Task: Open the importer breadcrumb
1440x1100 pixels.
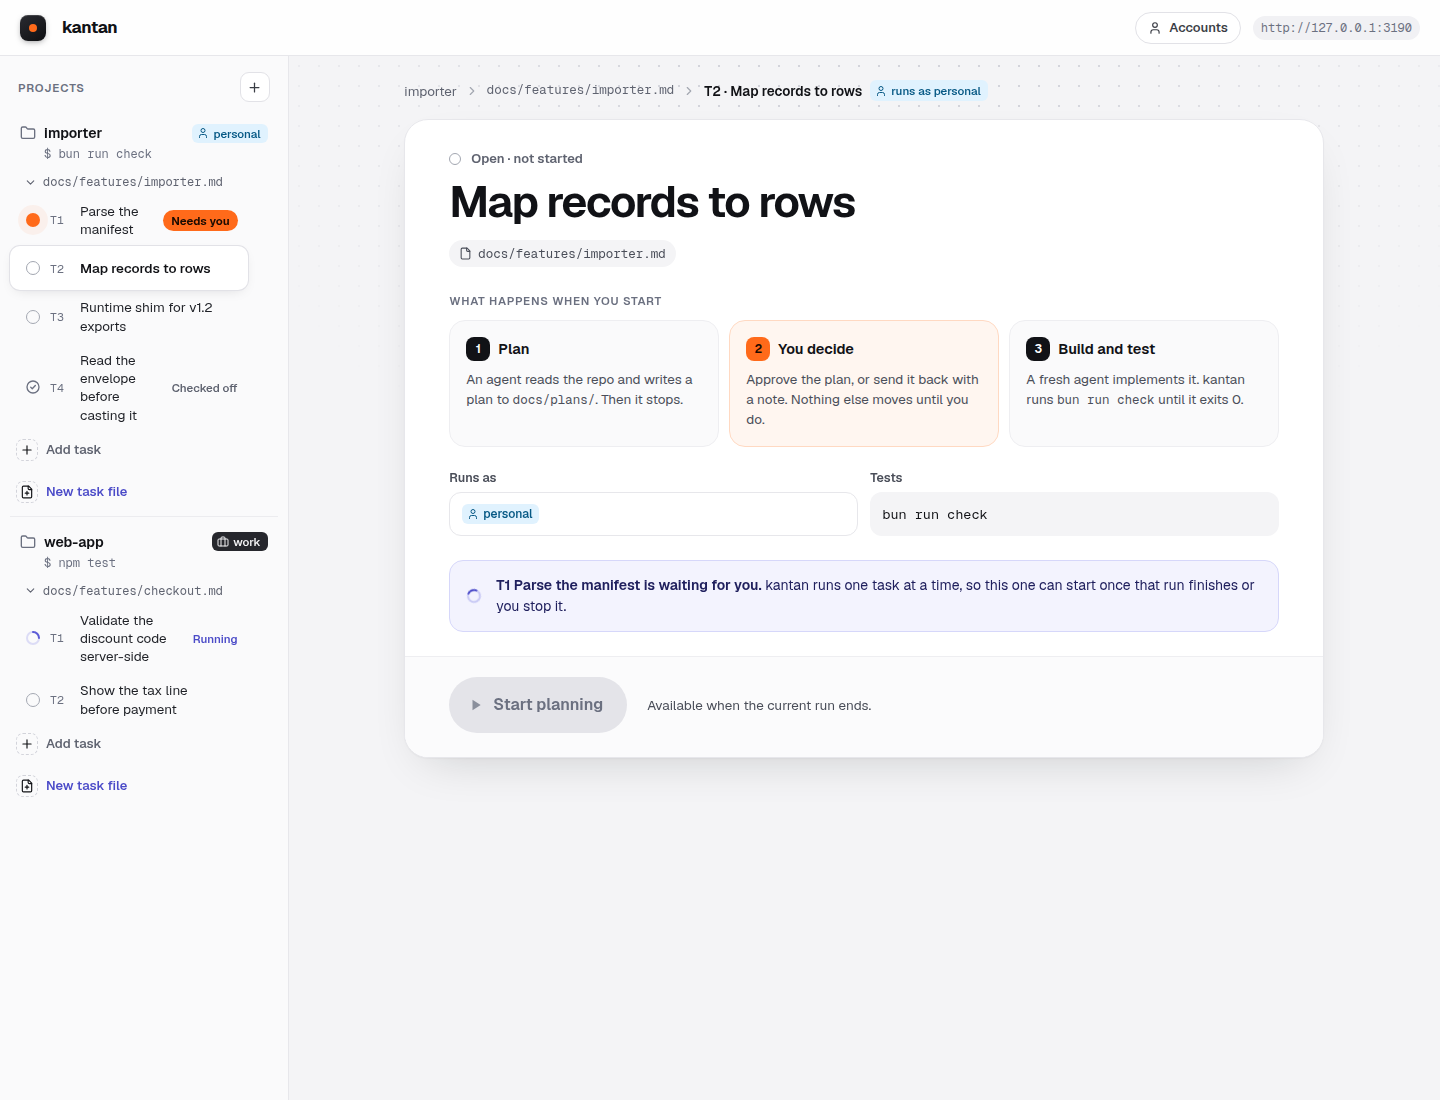Action: [x=430, y=91]
